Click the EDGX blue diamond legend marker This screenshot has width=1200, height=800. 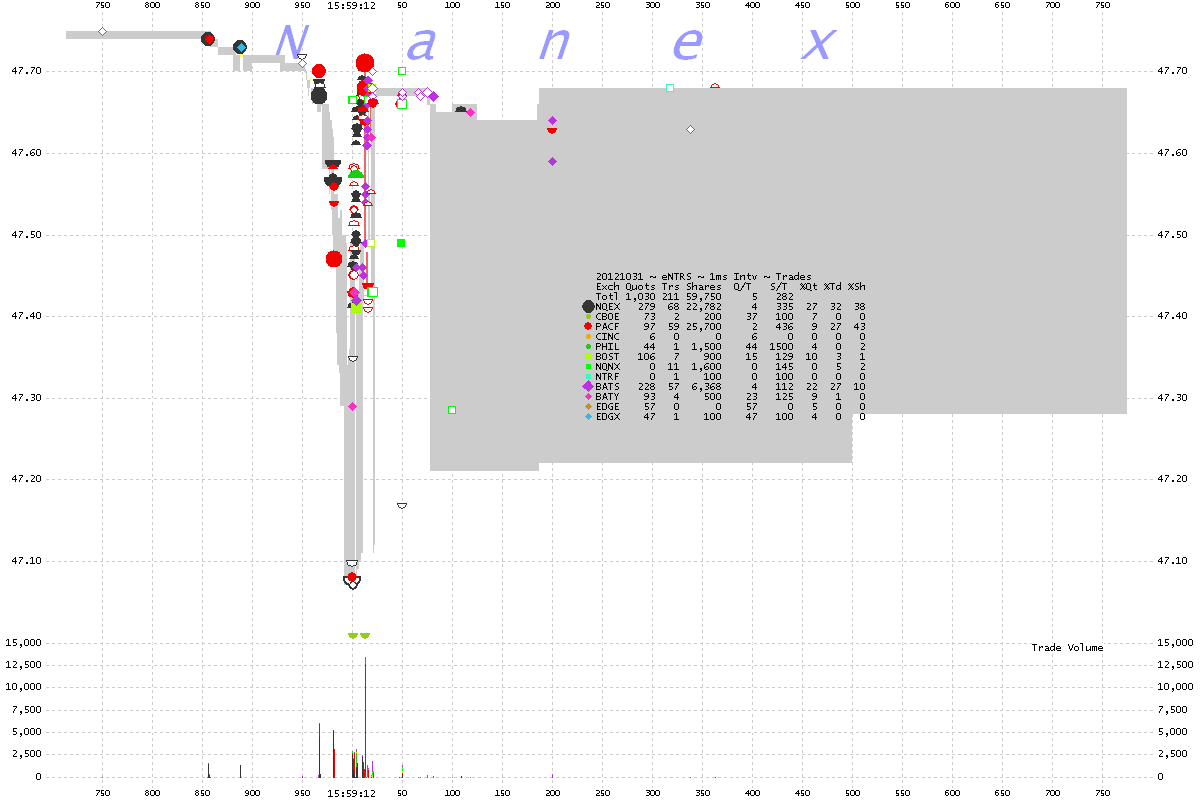pos(588,416)
